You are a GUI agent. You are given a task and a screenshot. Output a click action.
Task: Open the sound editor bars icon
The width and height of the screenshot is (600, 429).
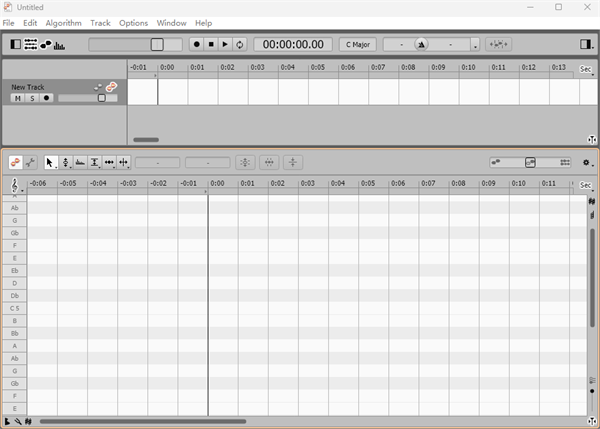coord(59,45)
